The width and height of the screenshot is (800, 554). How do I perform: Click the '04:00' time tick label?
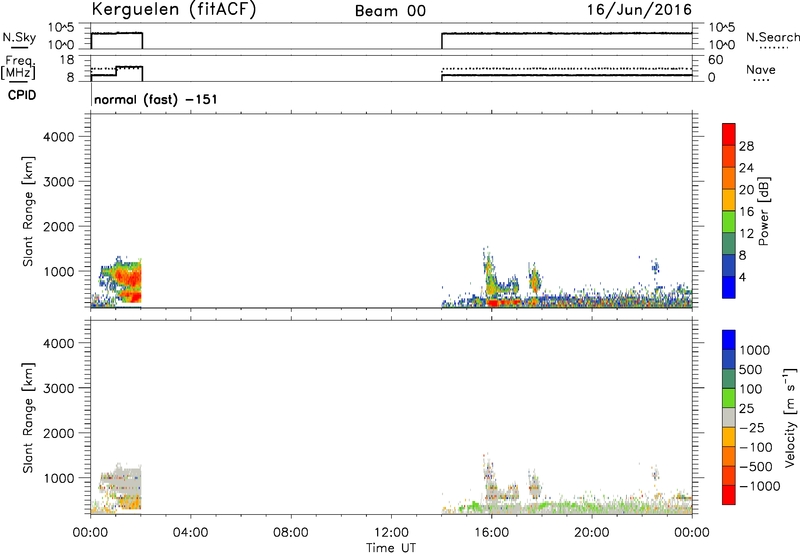190,533
